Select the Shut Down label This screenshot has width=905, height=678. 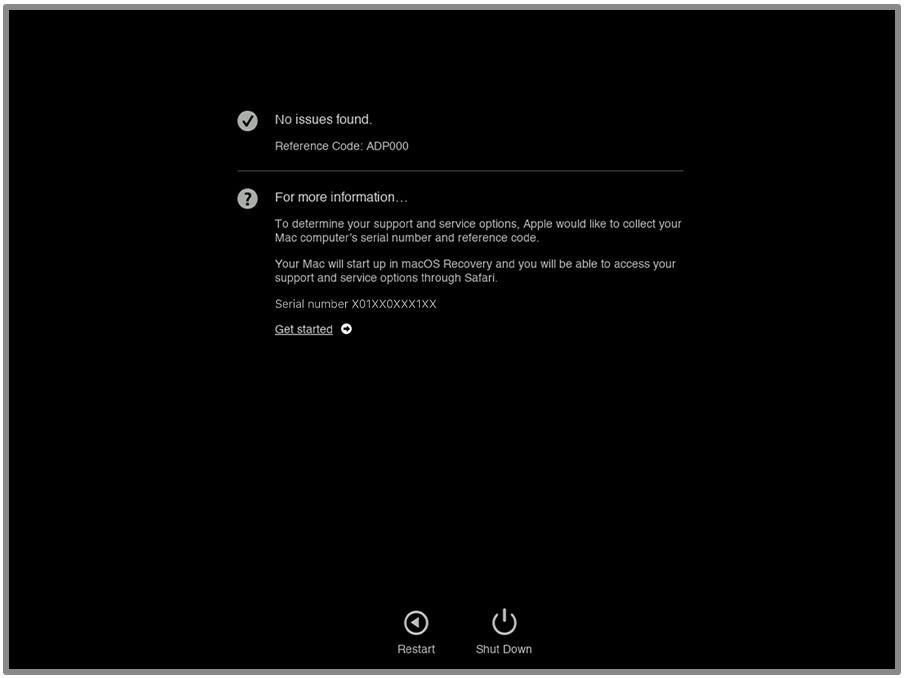click(504, 649)
